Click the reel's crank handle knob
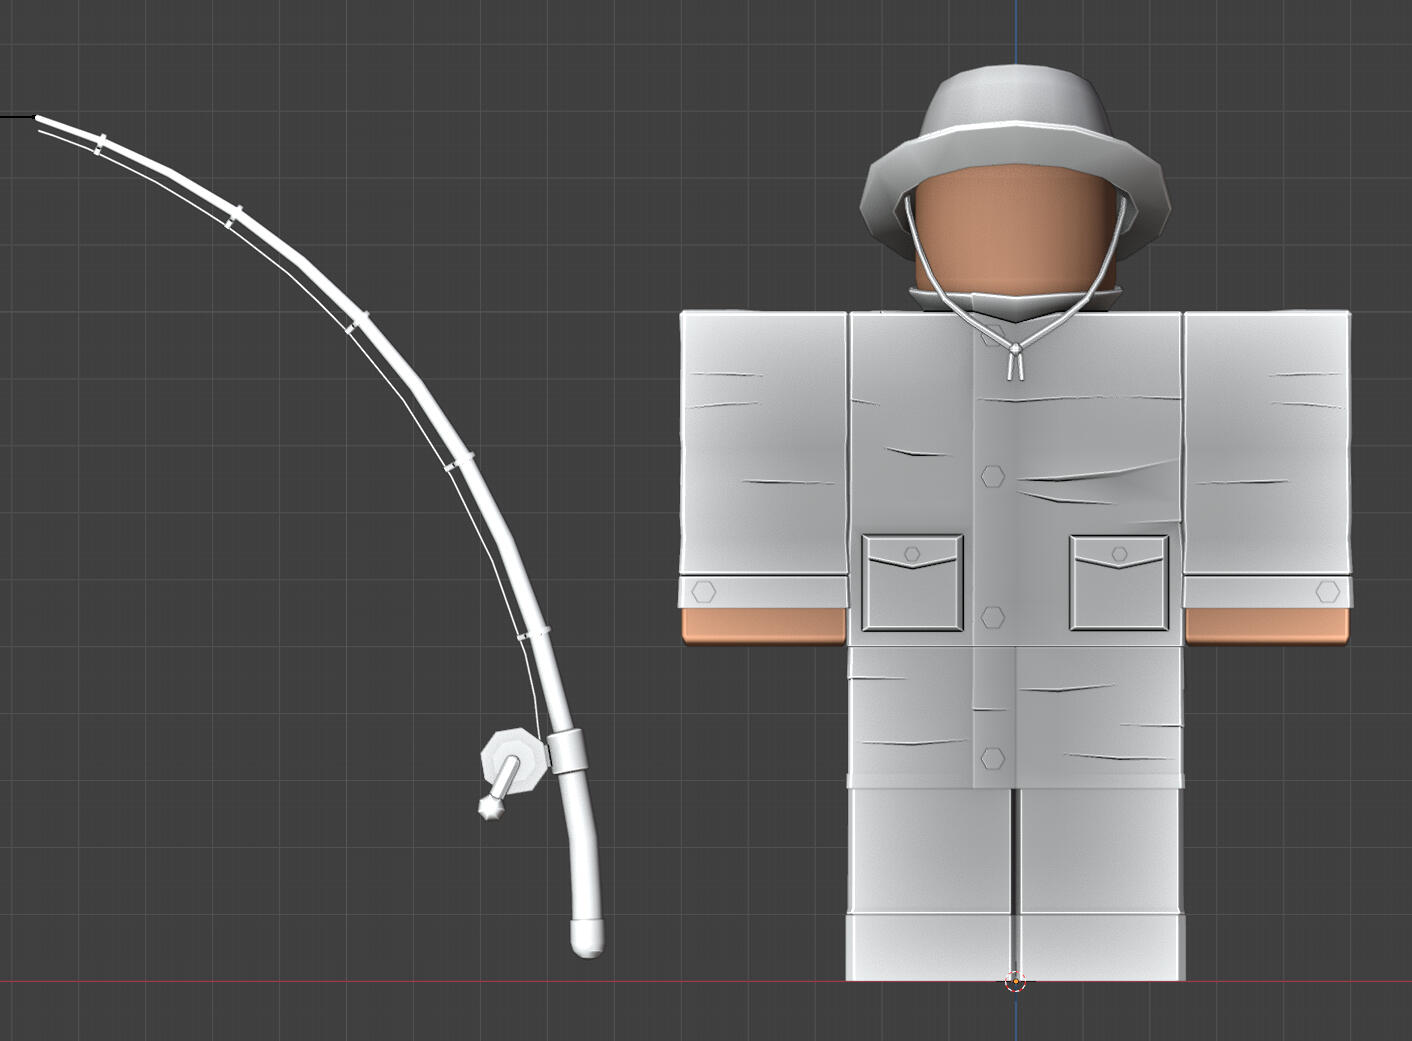The height and width of the screenshot is (1041, 1412). click(x=490, y=808)
